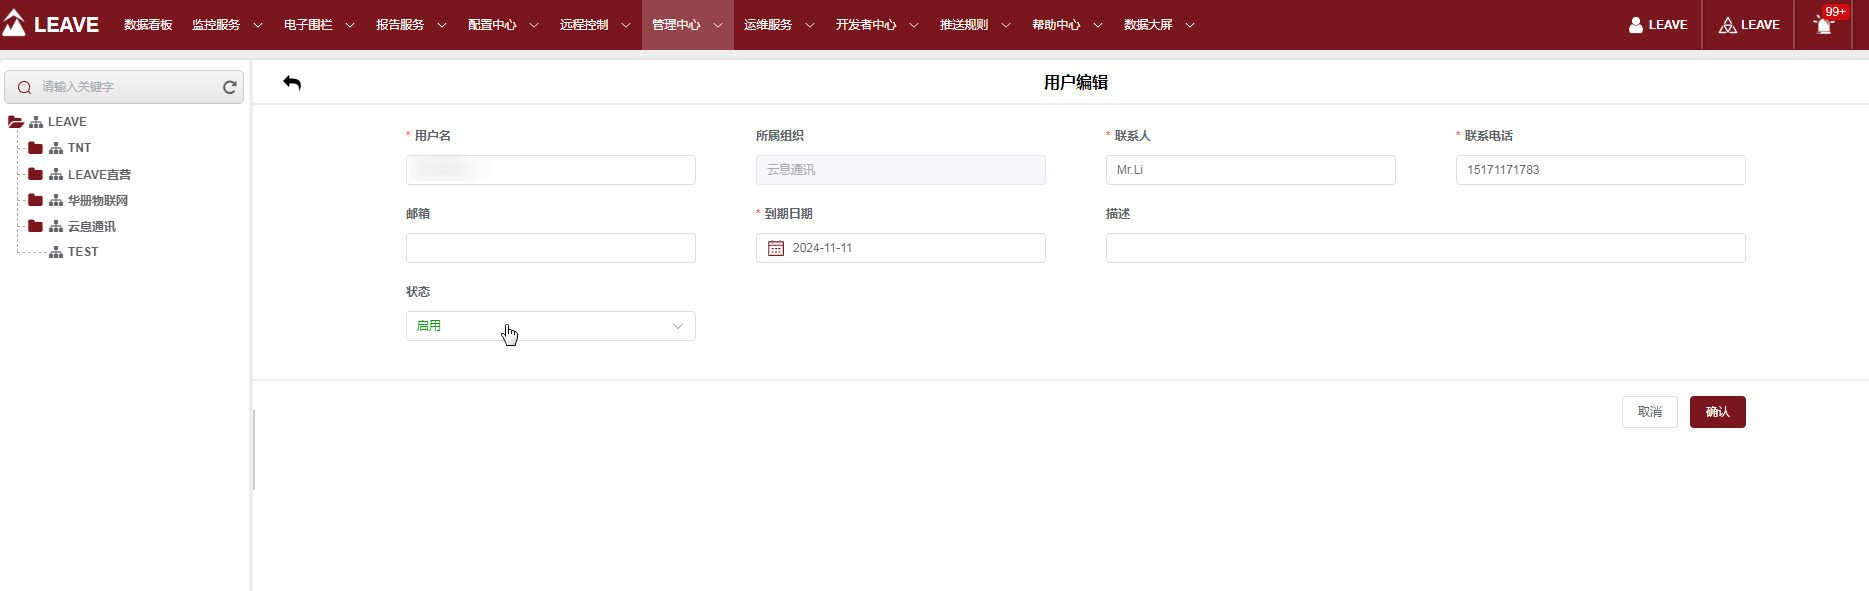Select 云息通讯 in the organization tree
The image size is (1869, 591).
pos(91,227)
